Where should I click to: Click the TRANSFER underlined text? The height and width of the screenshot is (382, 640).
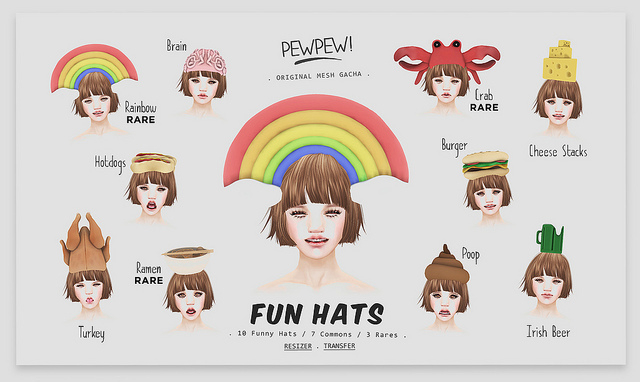(x=339, y=346)
